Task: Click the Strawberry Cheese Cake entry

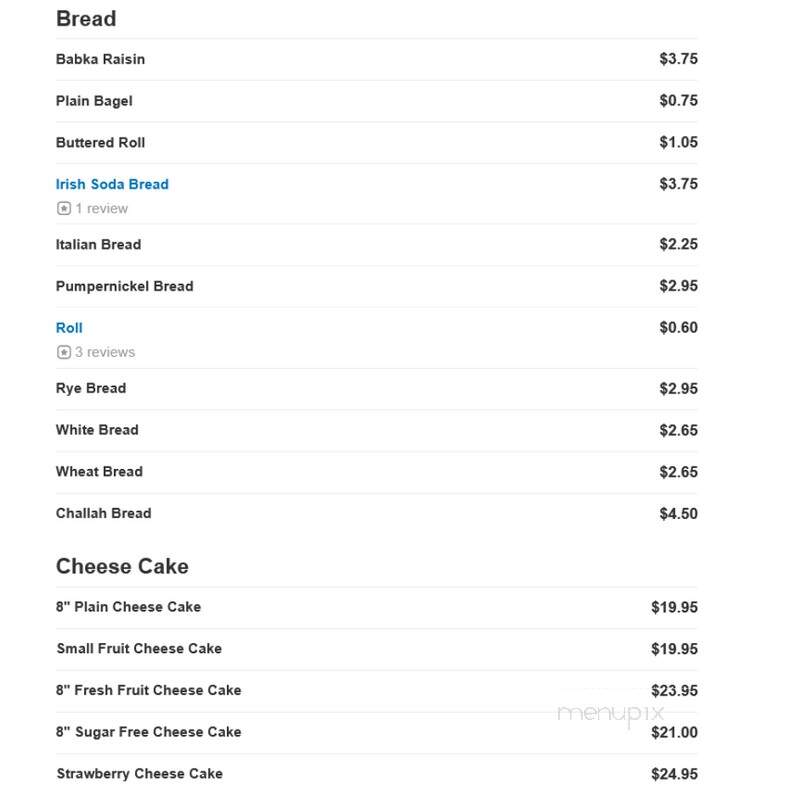Action: [x=139, y=774]
